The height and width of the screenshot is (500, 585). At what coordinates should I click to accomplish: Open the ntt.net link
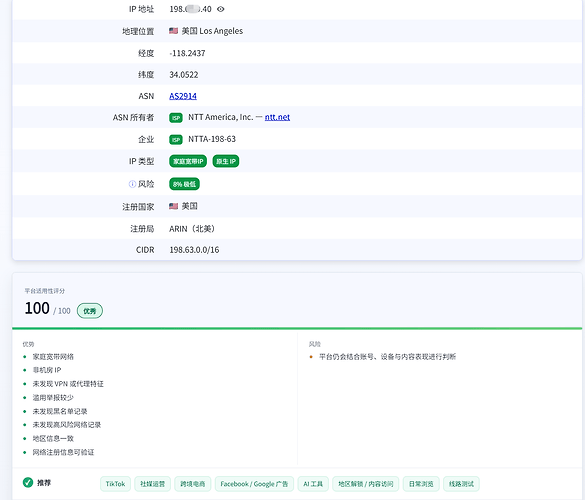[277, 117]
